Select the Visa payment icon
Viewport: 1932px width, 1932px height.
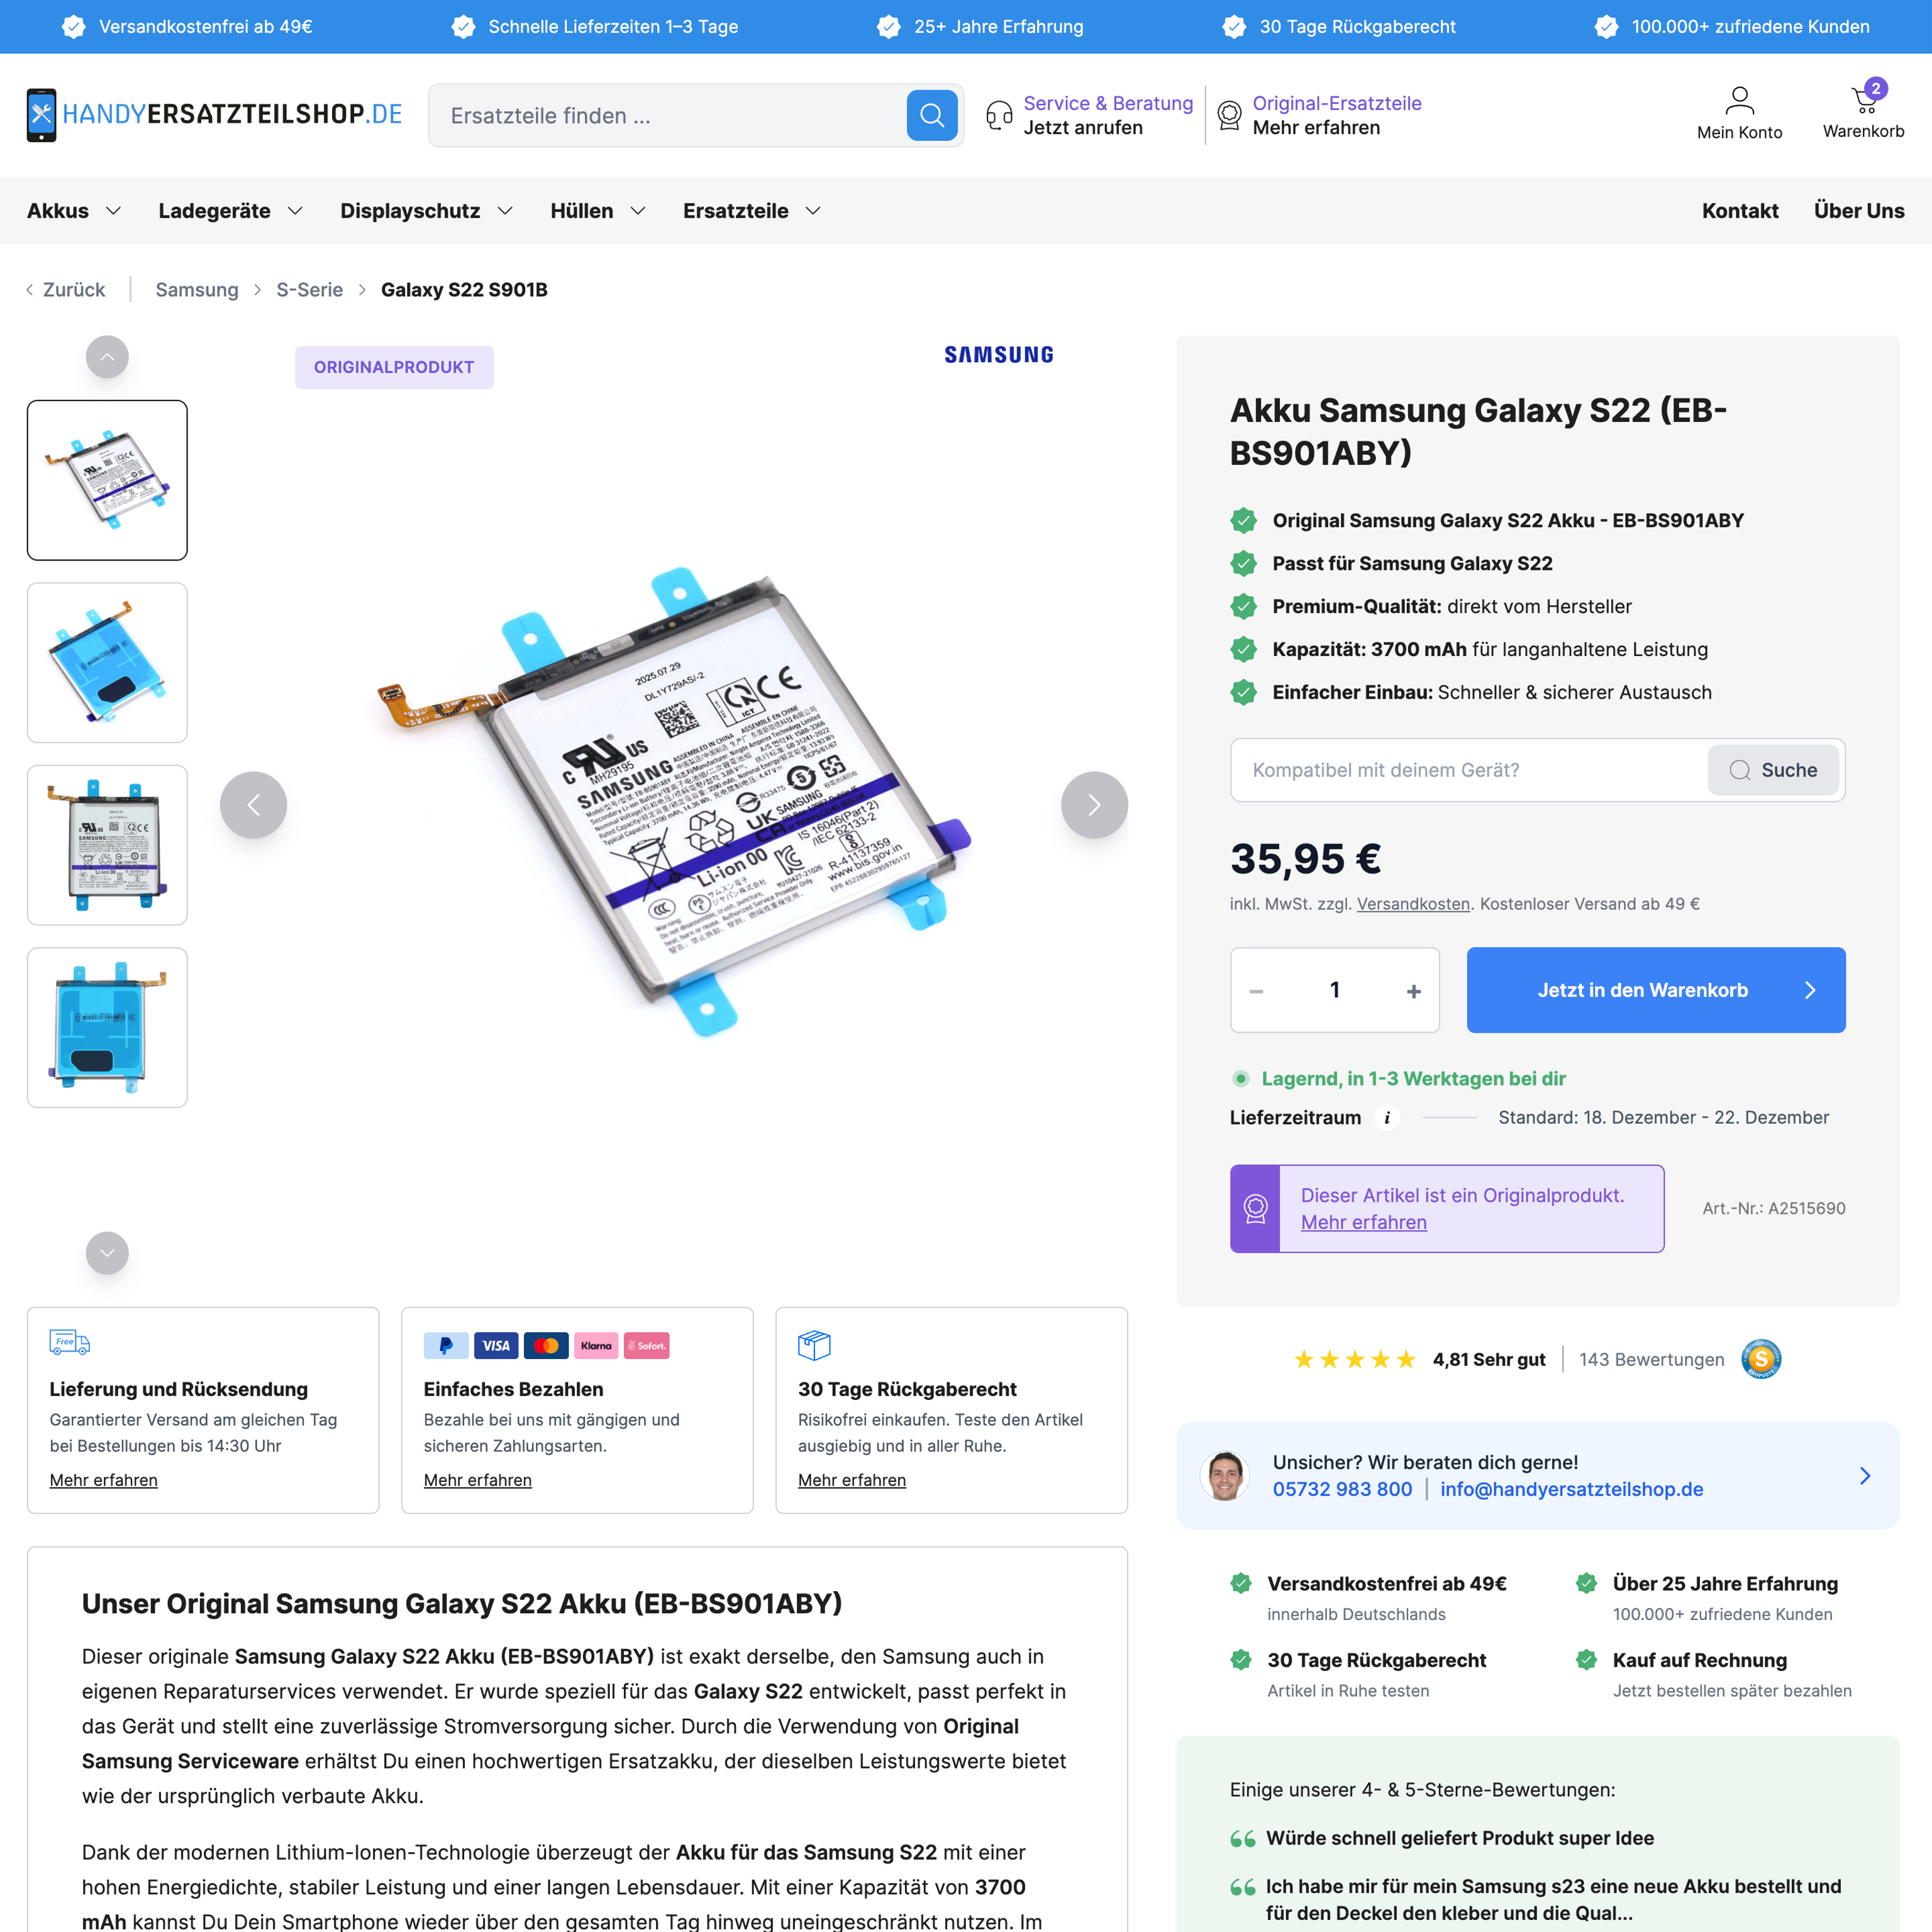496,1345
